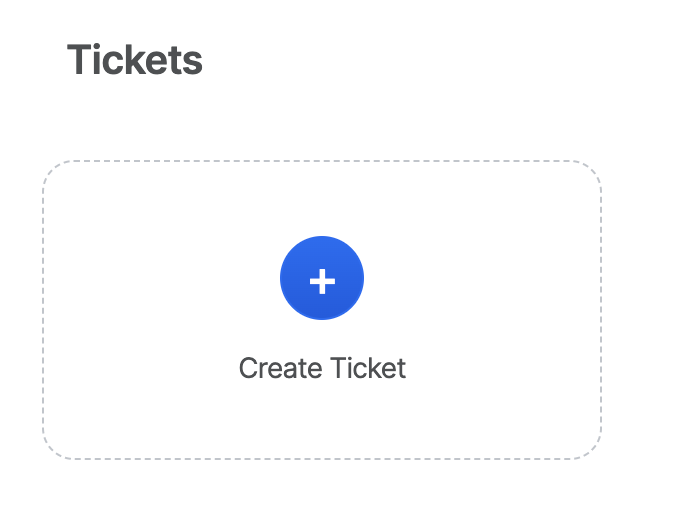Activate the Create Ticket caption
680x508 pixels.
pos(322,368)
